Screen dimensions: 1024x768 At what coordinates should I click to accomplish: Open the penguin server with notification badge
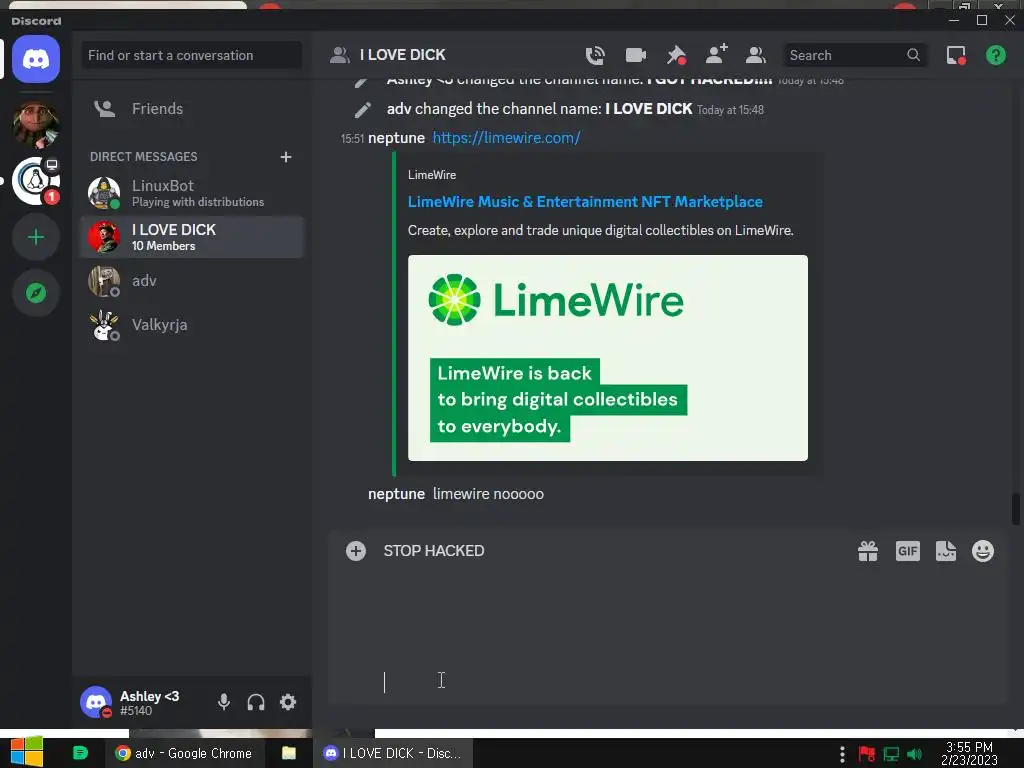36,181
